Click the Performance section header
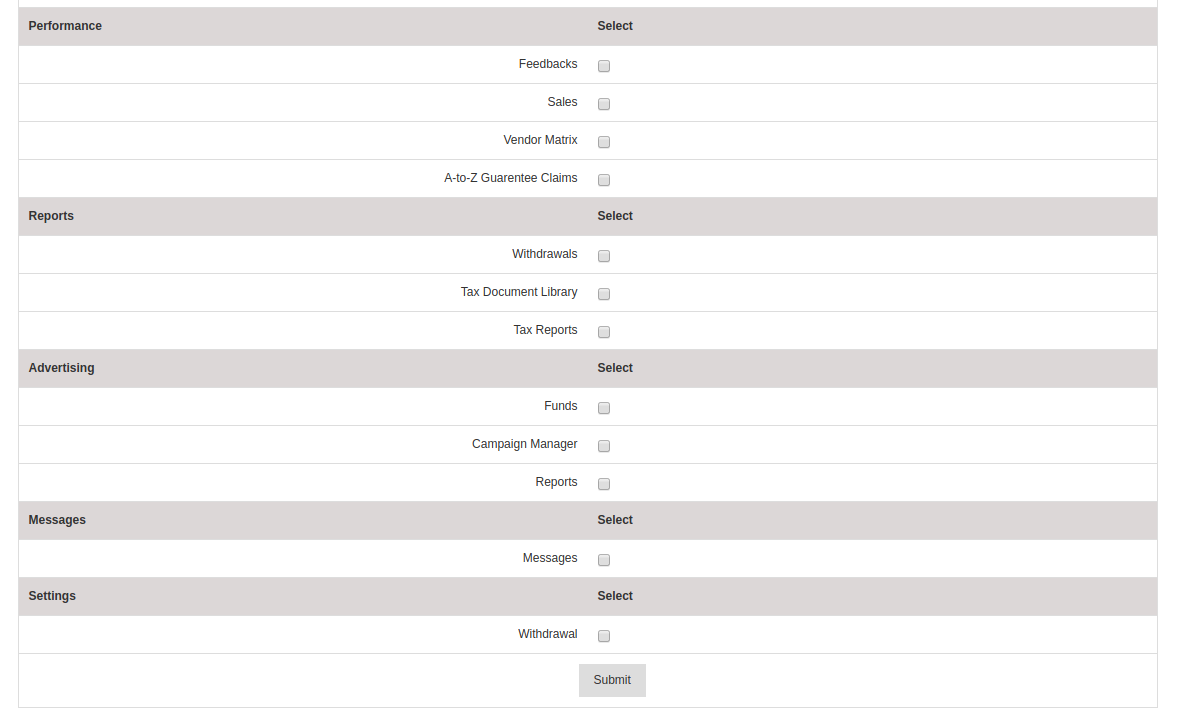 coord(65,26)
